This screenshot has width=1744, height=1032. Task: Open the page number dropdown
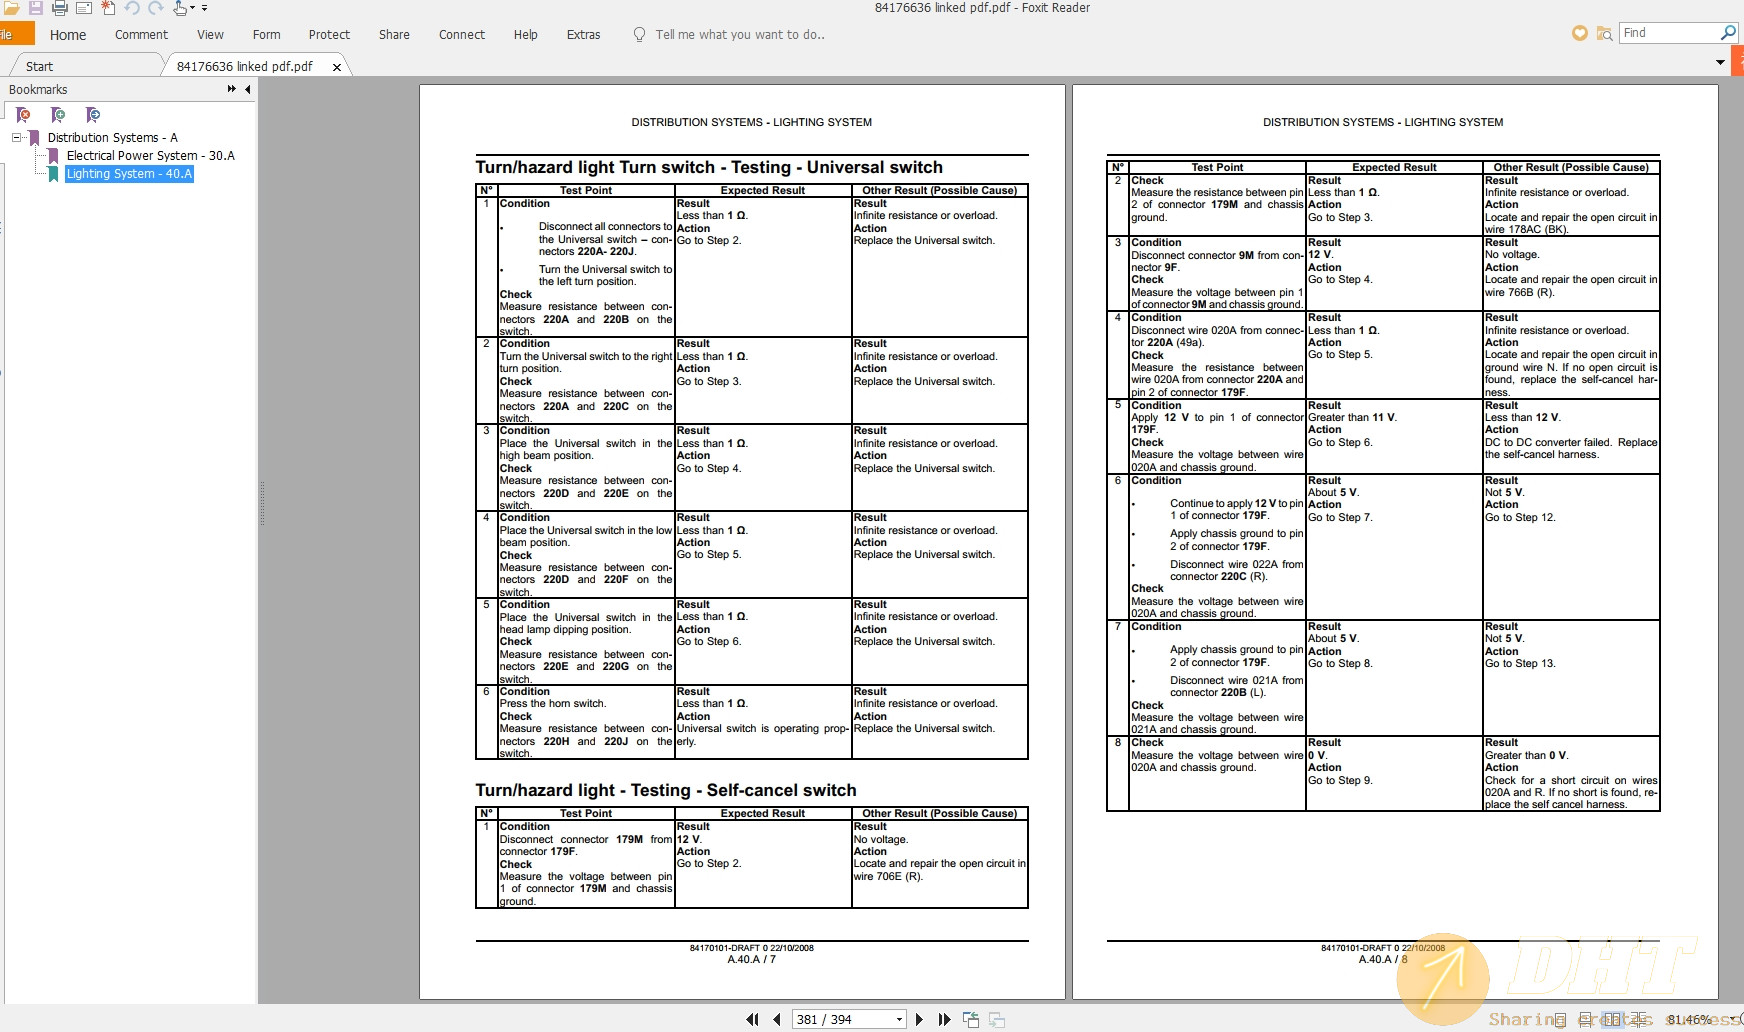pos(899,1019)
